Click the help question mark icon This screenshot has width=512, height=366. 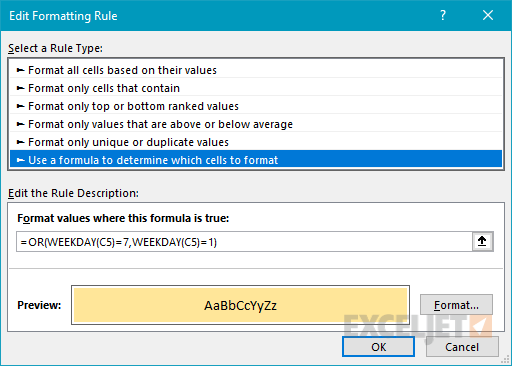coord(443,15)
